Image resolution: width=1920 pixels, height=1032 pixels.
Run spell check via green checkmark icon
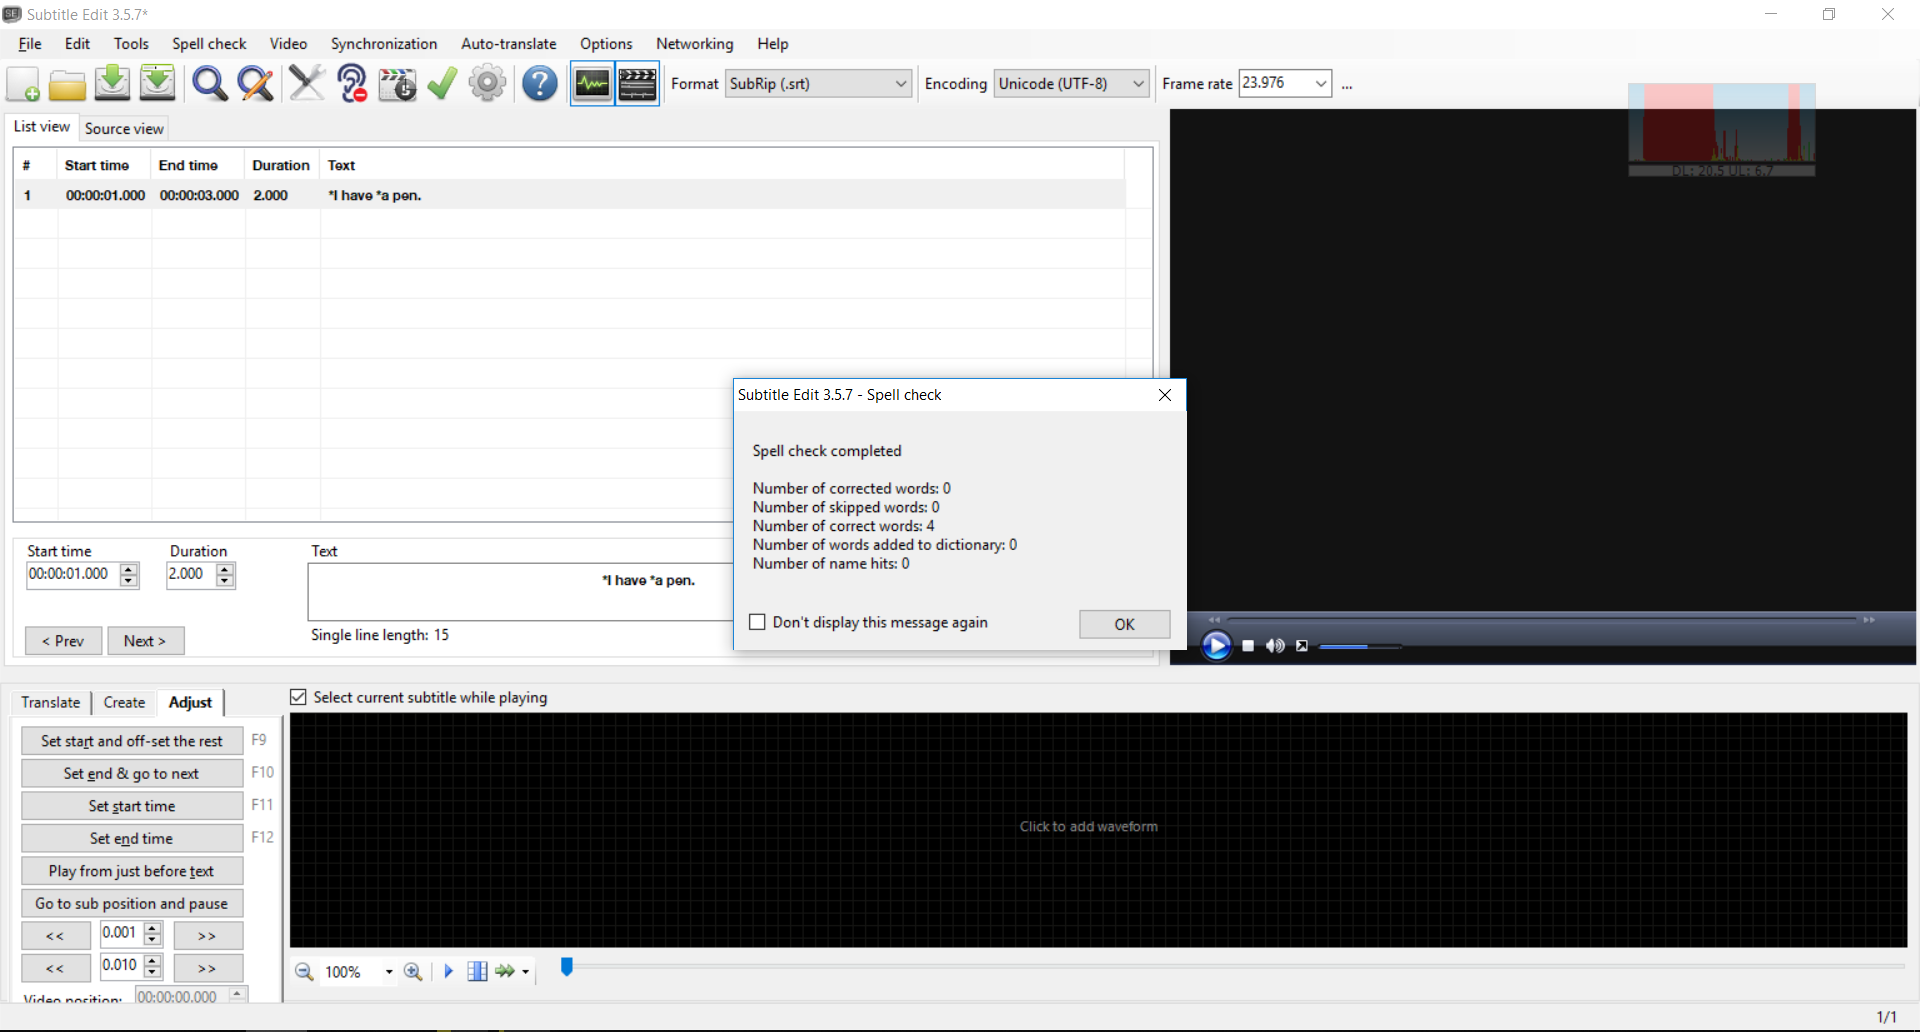pos(441,83)
